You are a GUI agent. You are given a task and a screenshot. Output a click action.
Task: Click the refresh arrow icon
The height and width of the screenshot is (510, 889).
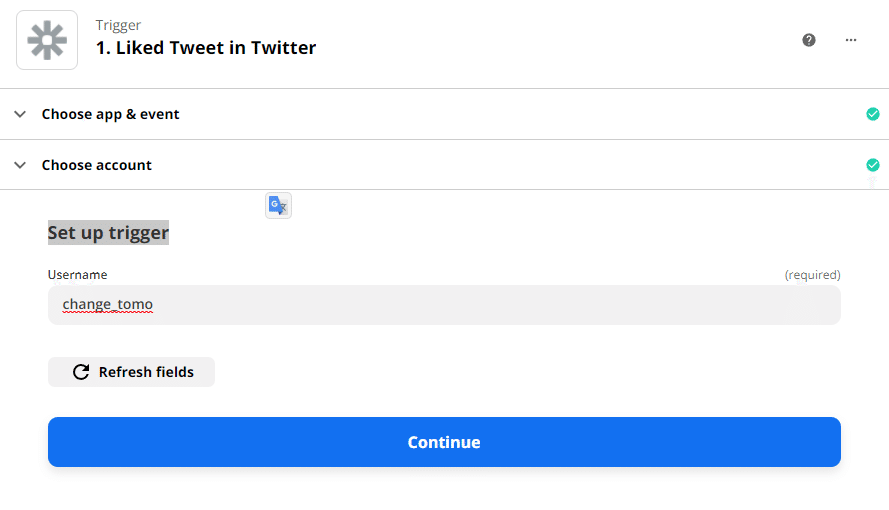click(81, 372)
